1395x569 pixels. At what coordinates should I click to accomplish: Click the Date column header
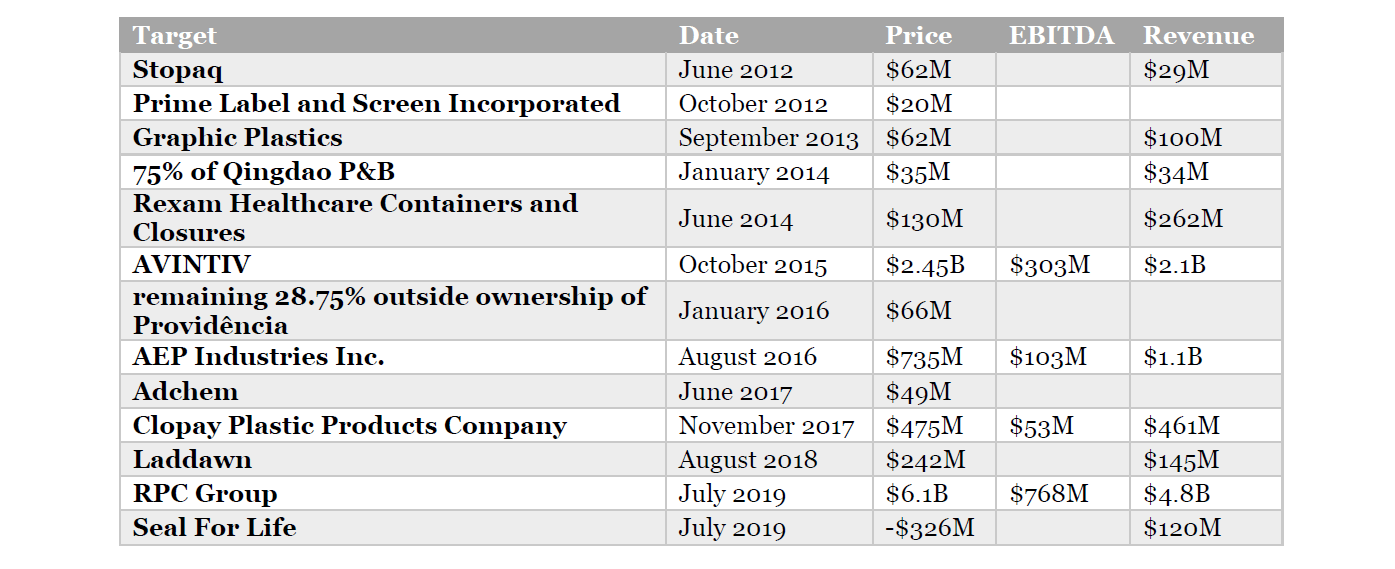(x=708, y=36)
